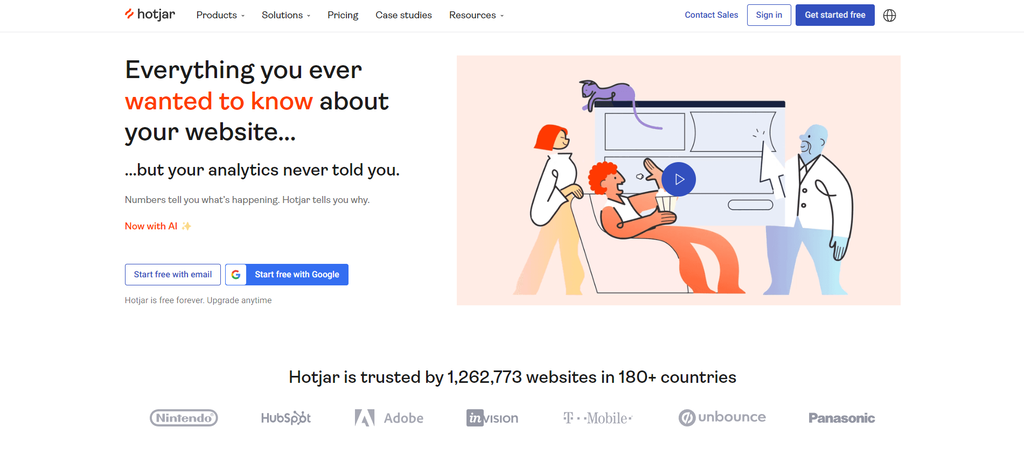
Task: Click the Unbounce logo
Action: click(x=722, y=417)
